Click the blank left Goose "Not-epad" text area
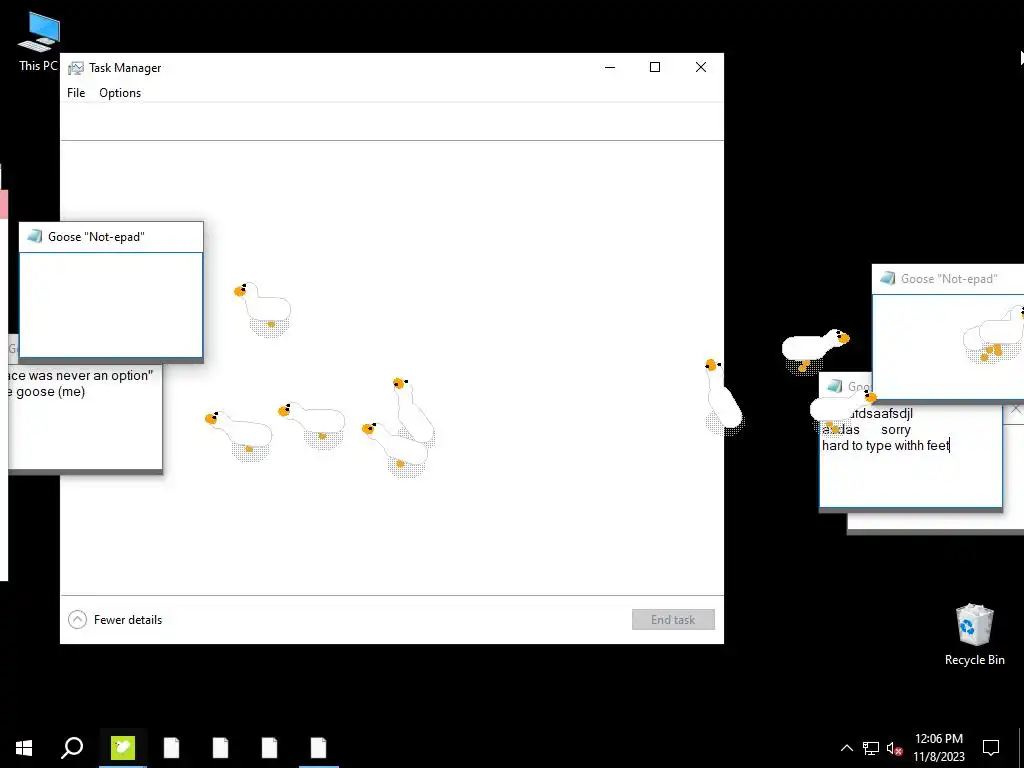 tap(111, 305)
